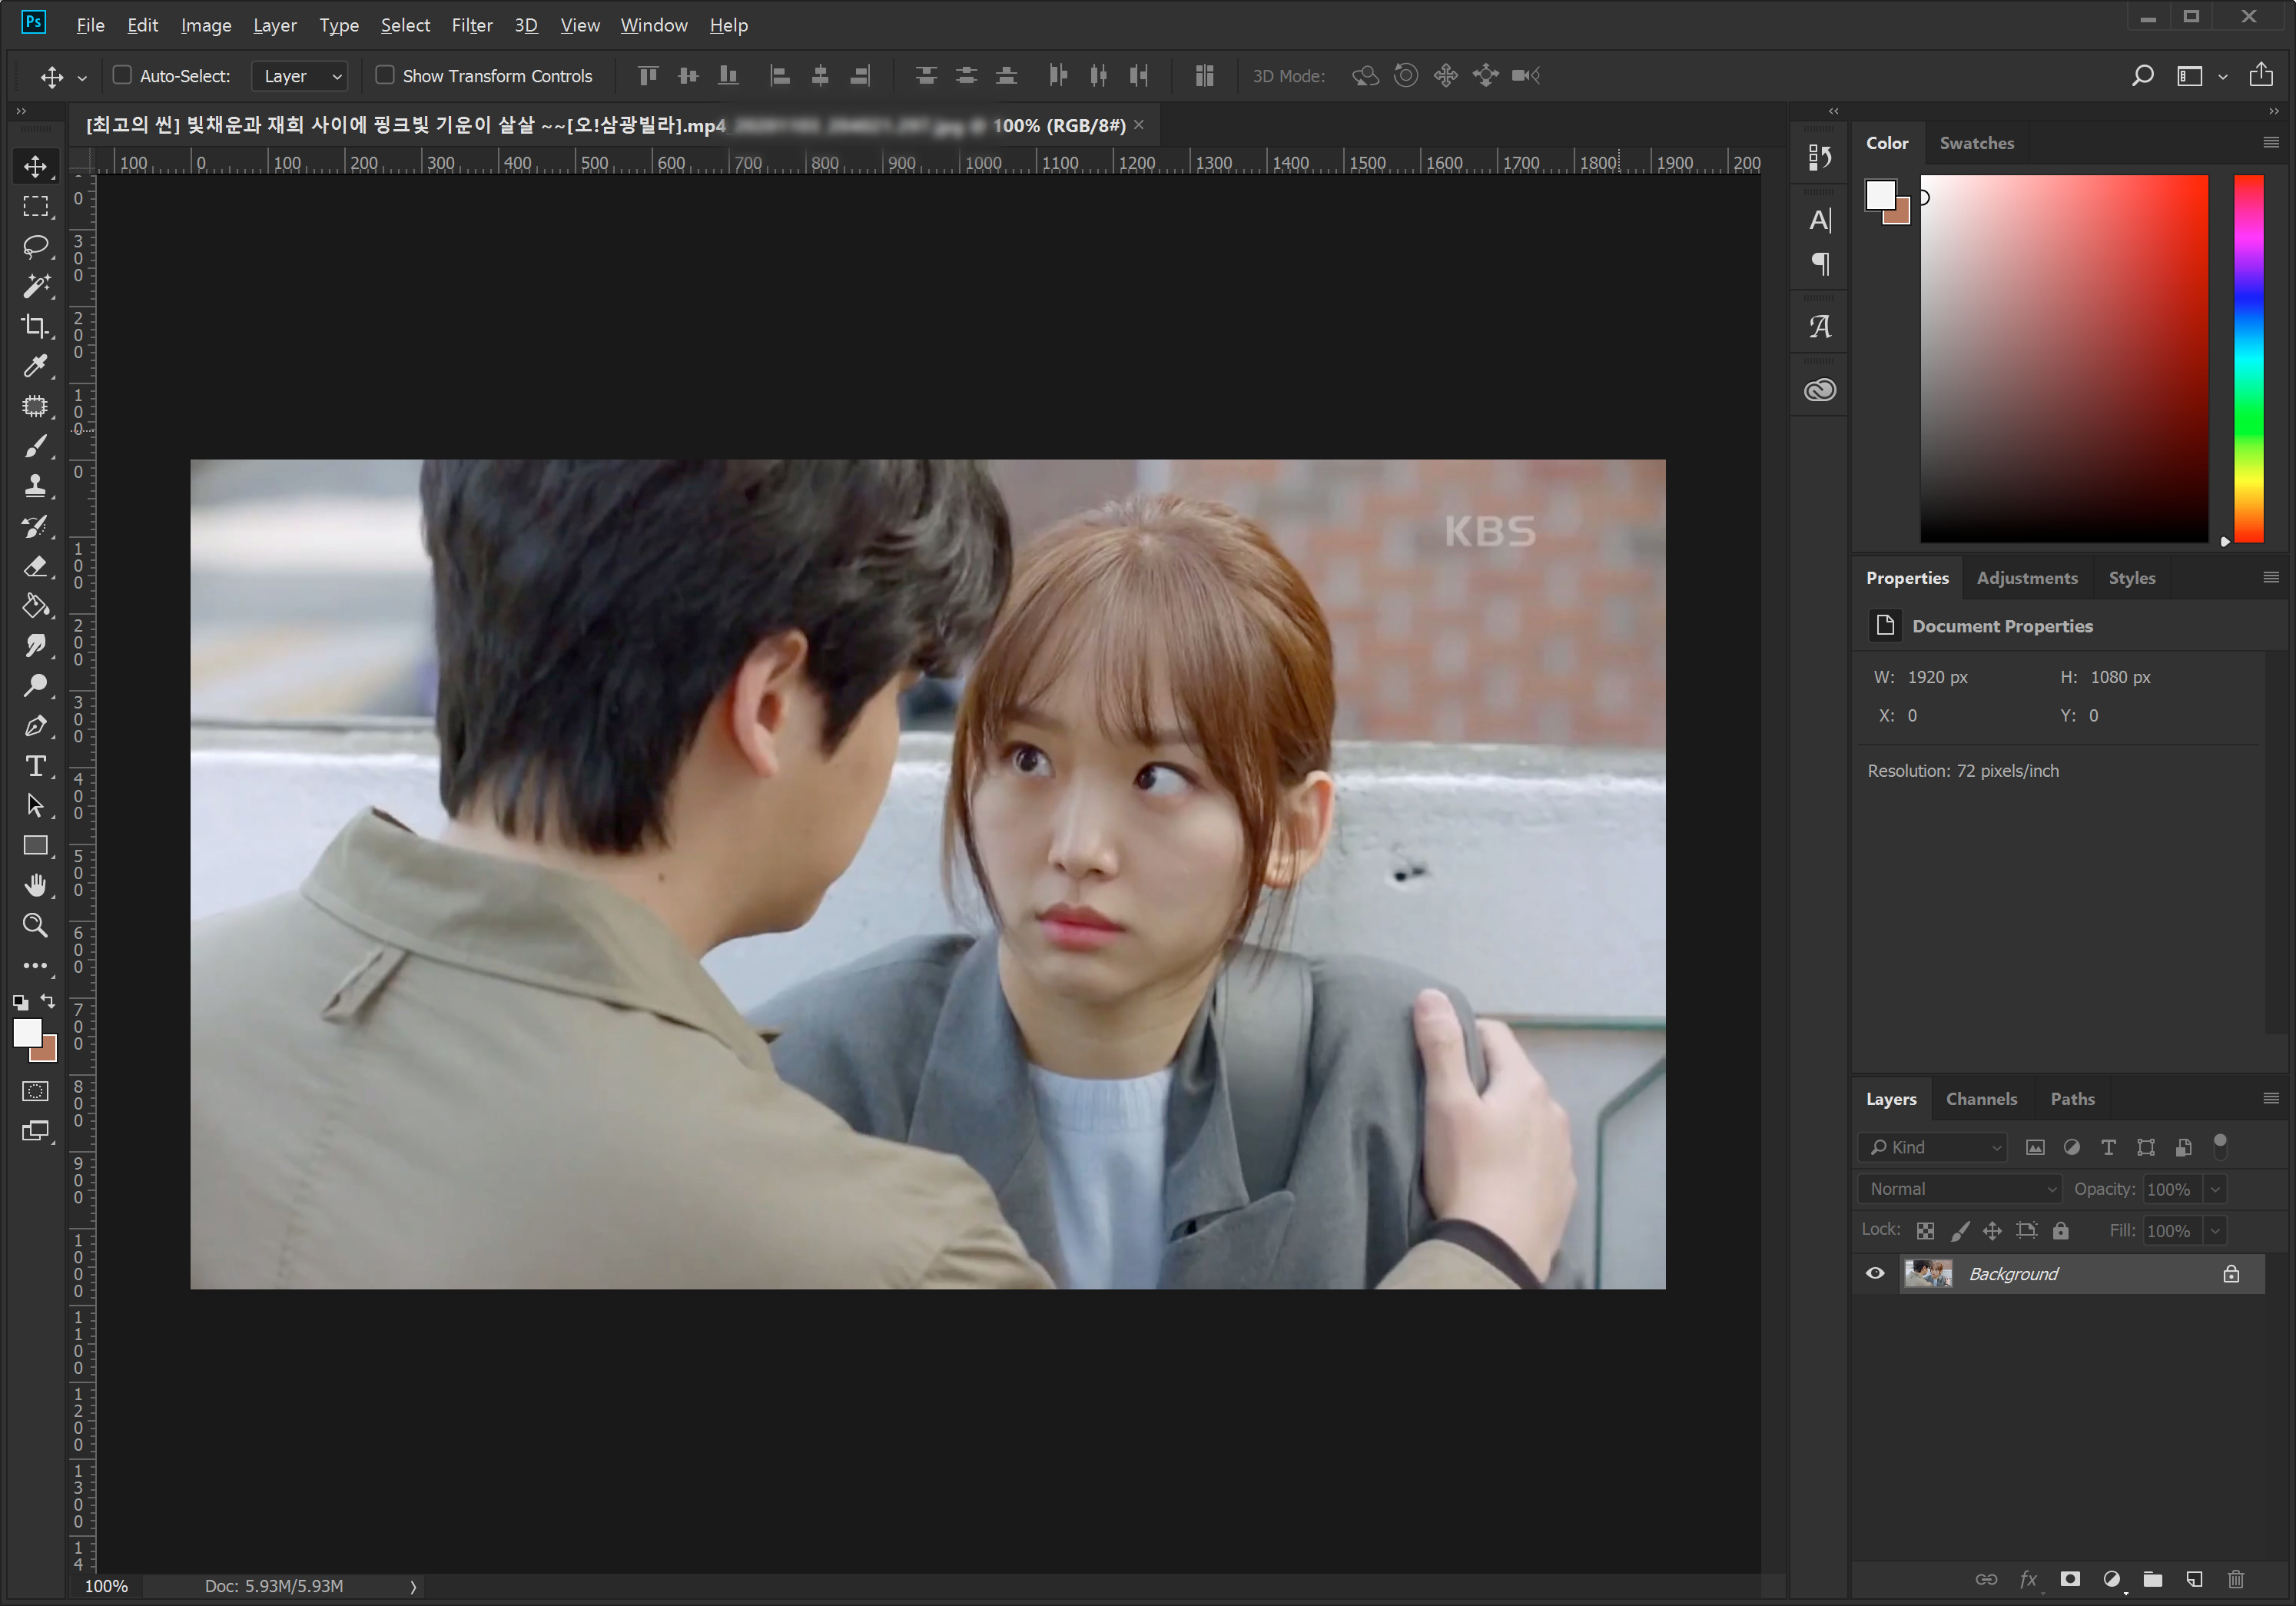Select the Lasso tool
The width and height of the screenshot is (2296, 1606).
(x=35, y=246)
